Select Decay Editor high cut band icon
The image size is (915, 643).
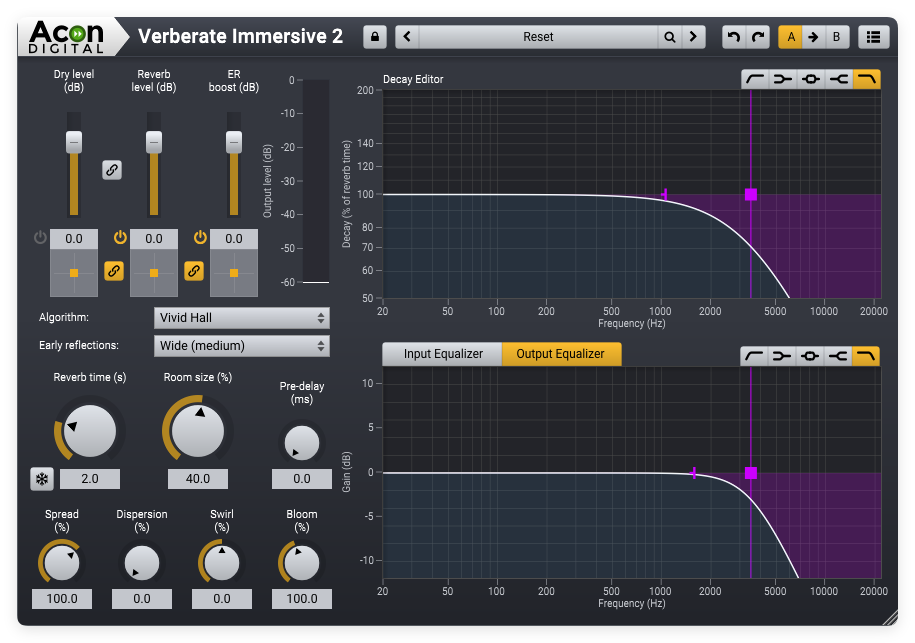[867, 79]
